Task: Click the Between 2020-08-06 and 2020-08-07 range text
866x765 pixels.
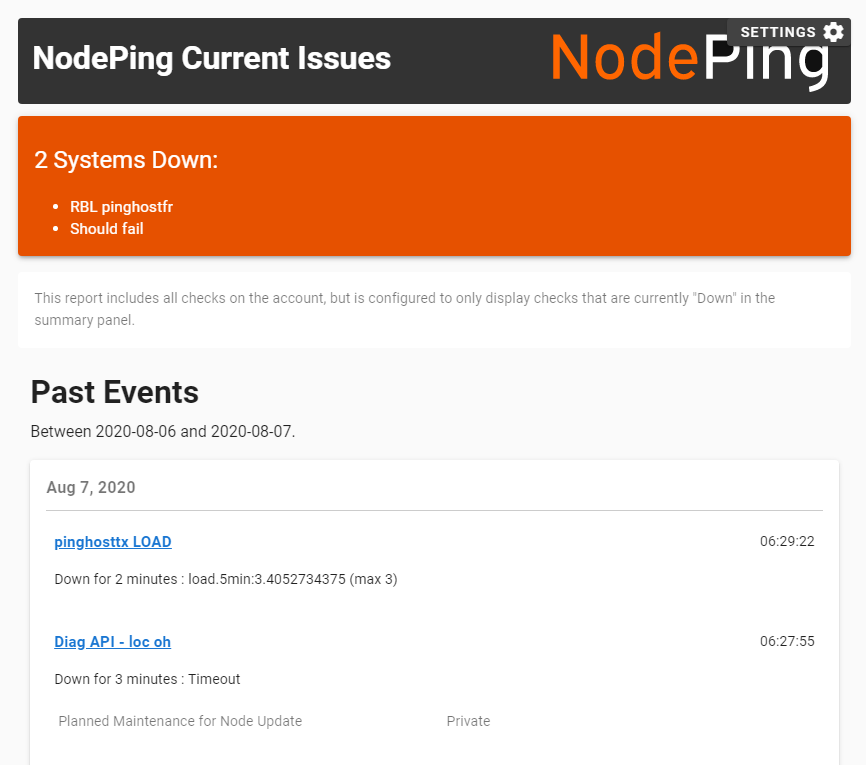Action: coord(163,432)
